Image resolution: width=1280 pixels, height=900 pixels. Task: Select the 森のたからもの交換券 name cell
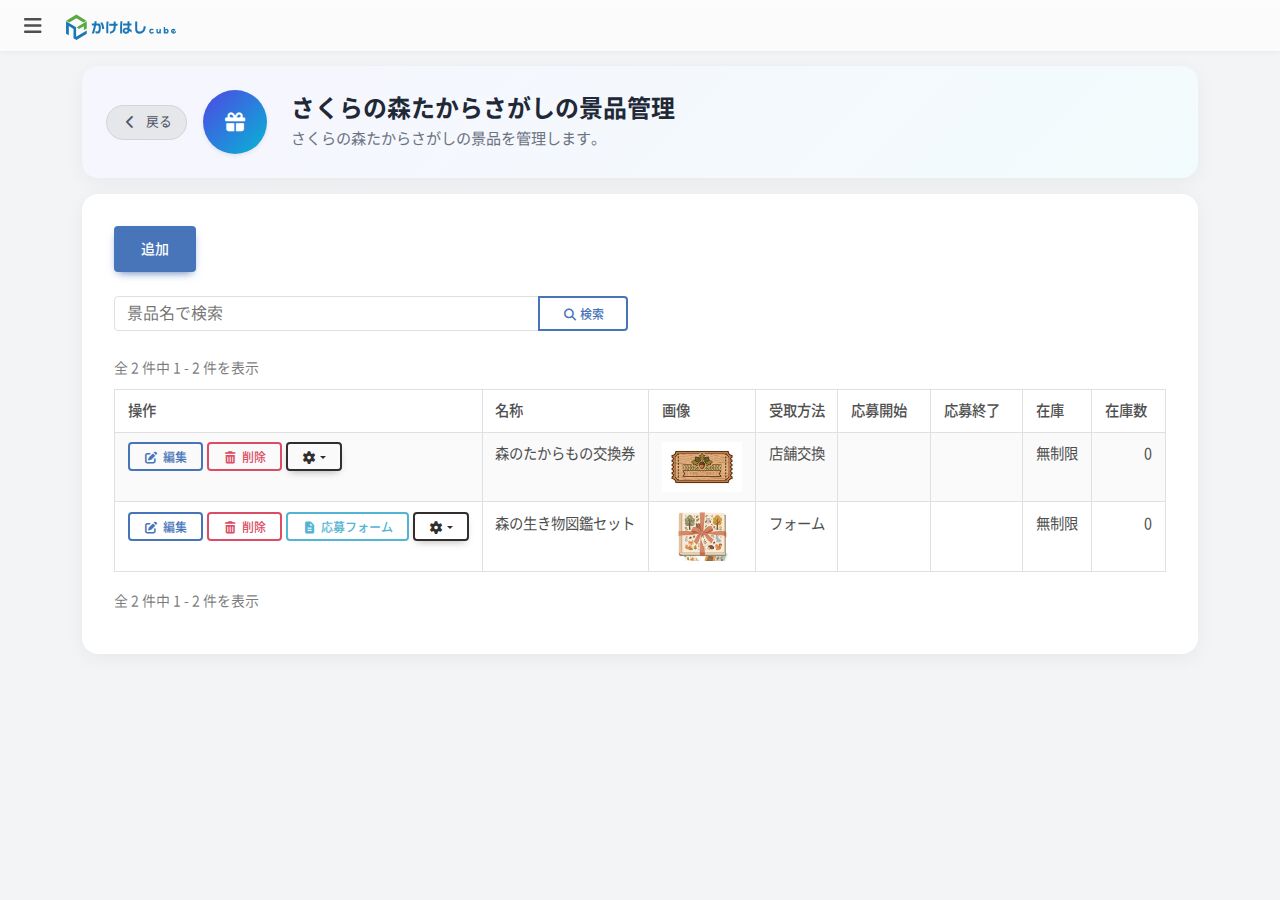click(565, 467)
